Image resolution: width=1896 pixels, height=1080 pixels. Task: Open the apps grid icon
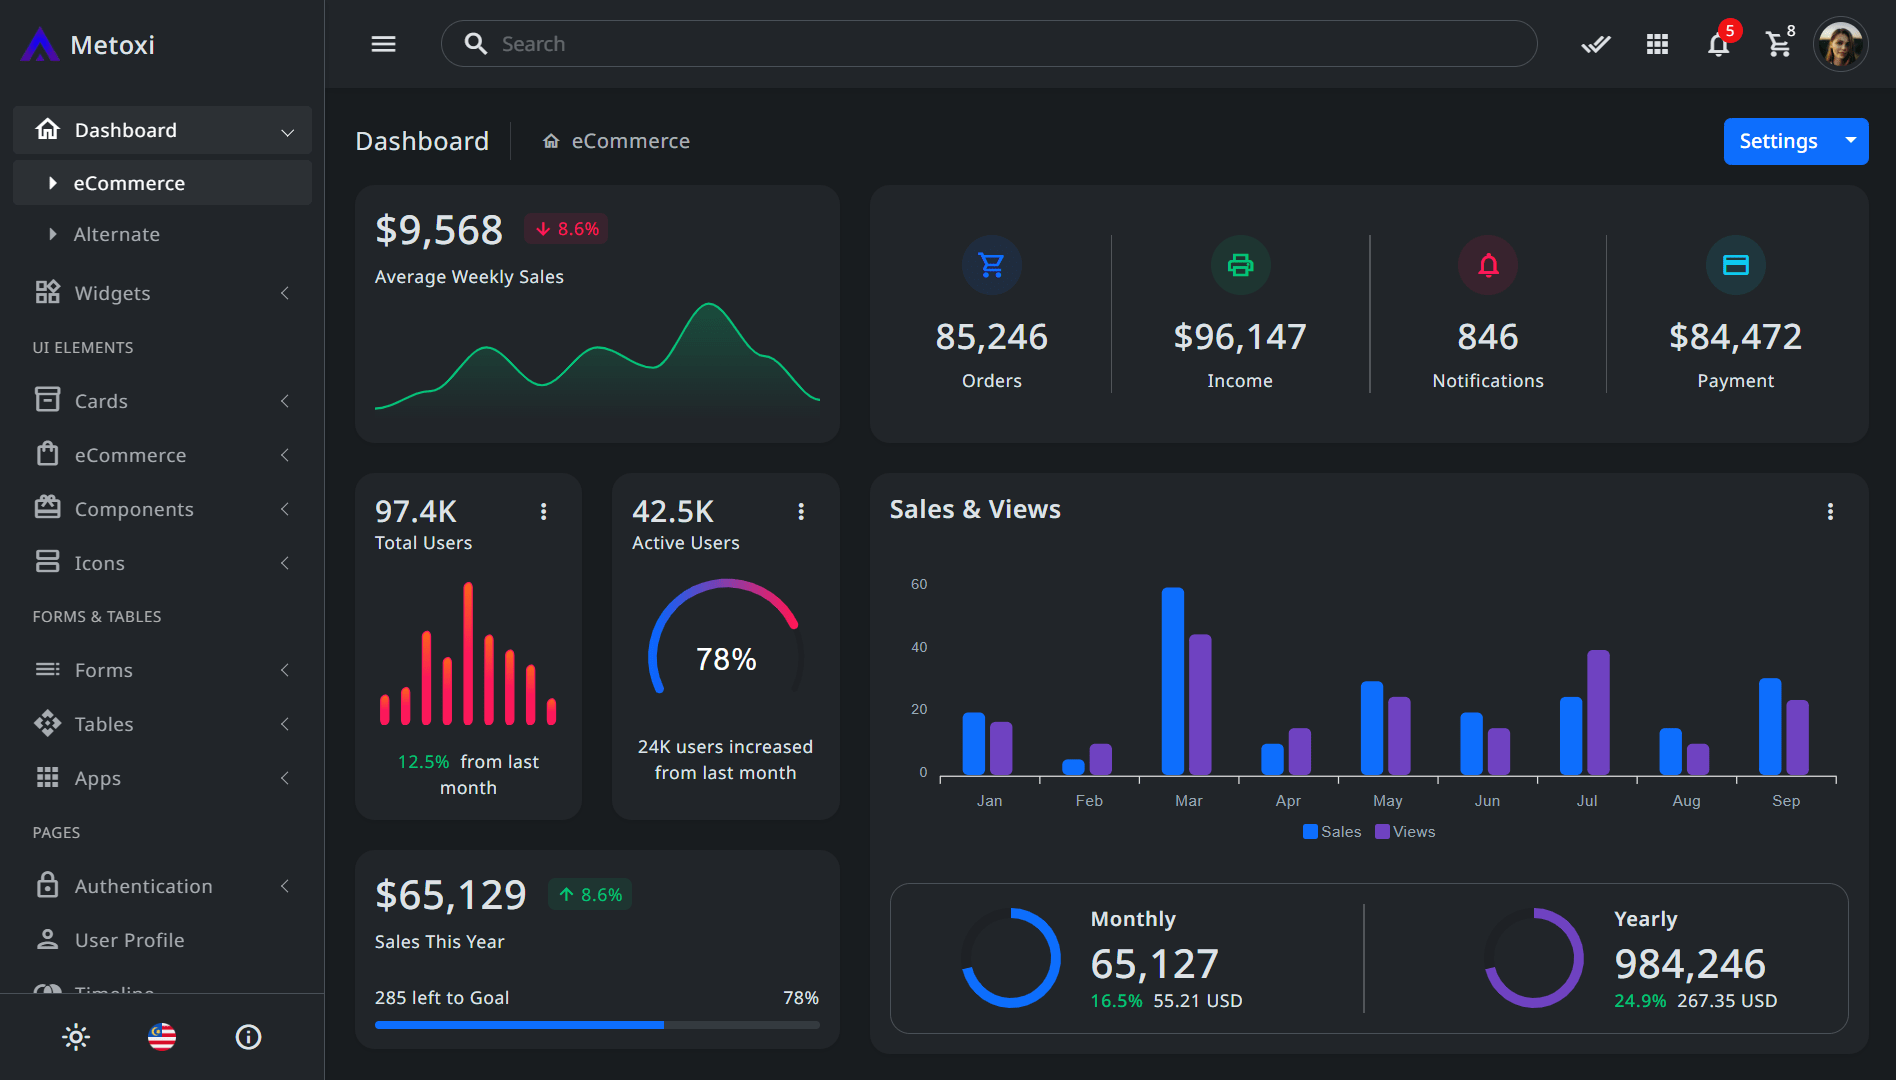(x=1657, y=44)
